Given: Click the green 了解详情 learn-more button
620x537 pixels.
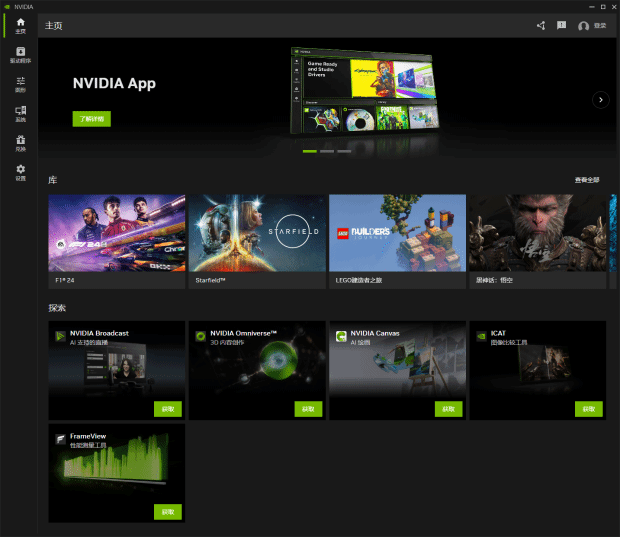Looking at the screenshot, I should tap(92, 119).
